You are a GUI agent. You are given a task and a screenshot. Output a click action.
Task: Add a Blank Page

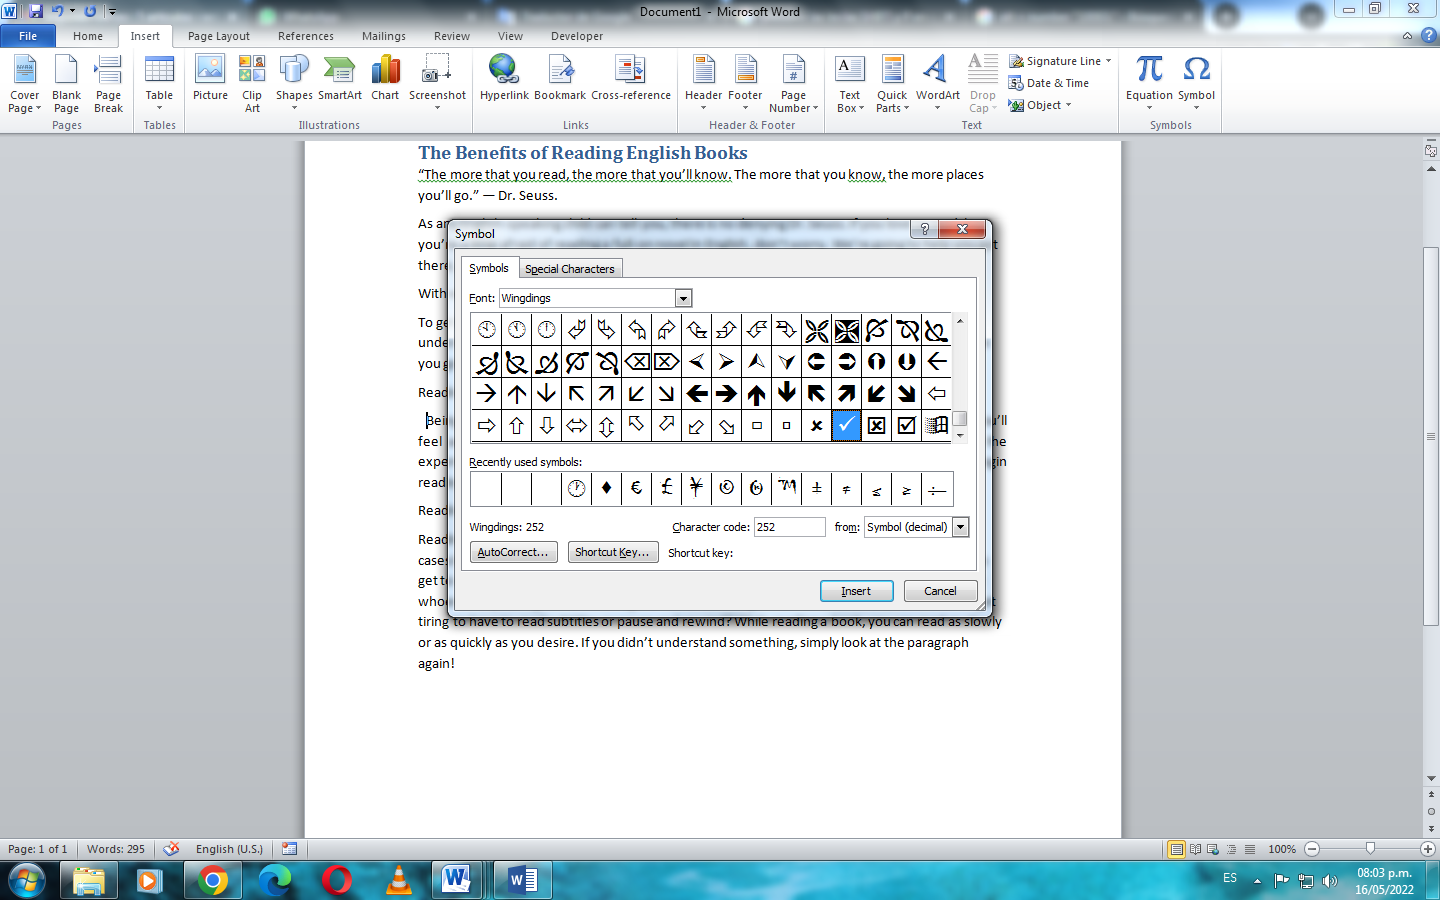[x=67, y=84]
